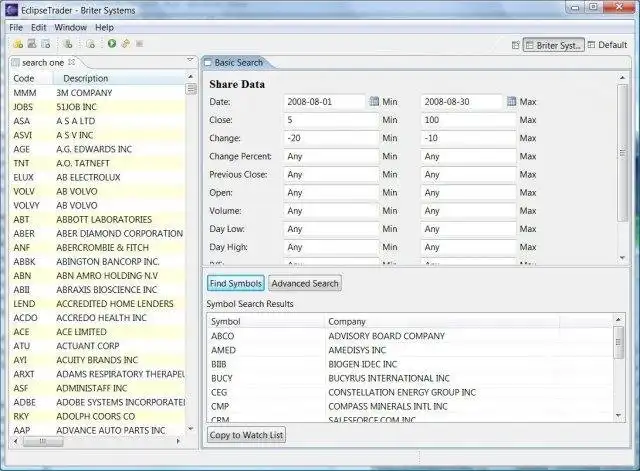
Task: Click the Close Max field containing 100
Action: click(x=468, y=120)
